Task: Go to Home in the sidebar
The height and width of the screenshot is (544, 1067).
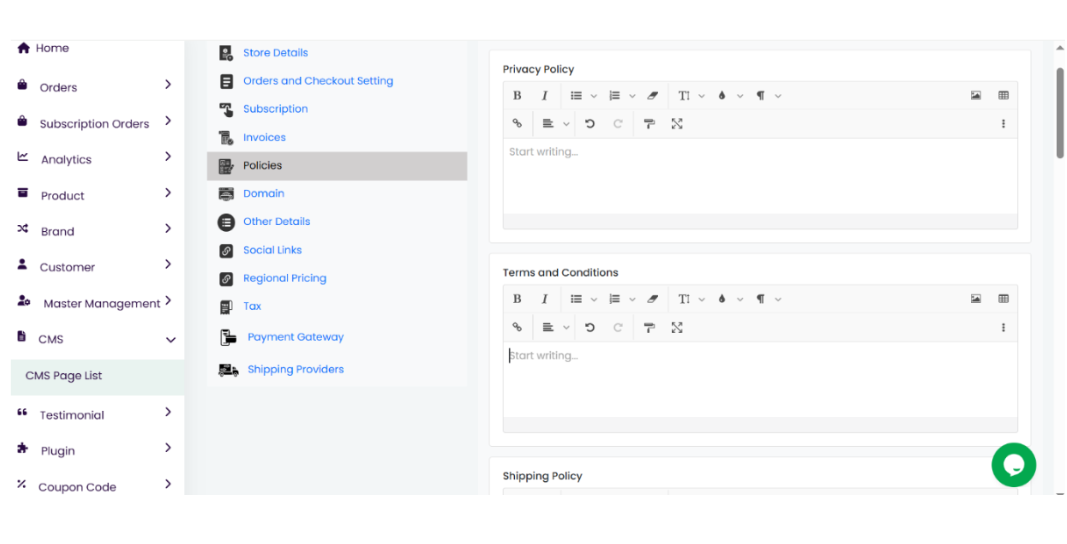Action: tap(52, 48)
